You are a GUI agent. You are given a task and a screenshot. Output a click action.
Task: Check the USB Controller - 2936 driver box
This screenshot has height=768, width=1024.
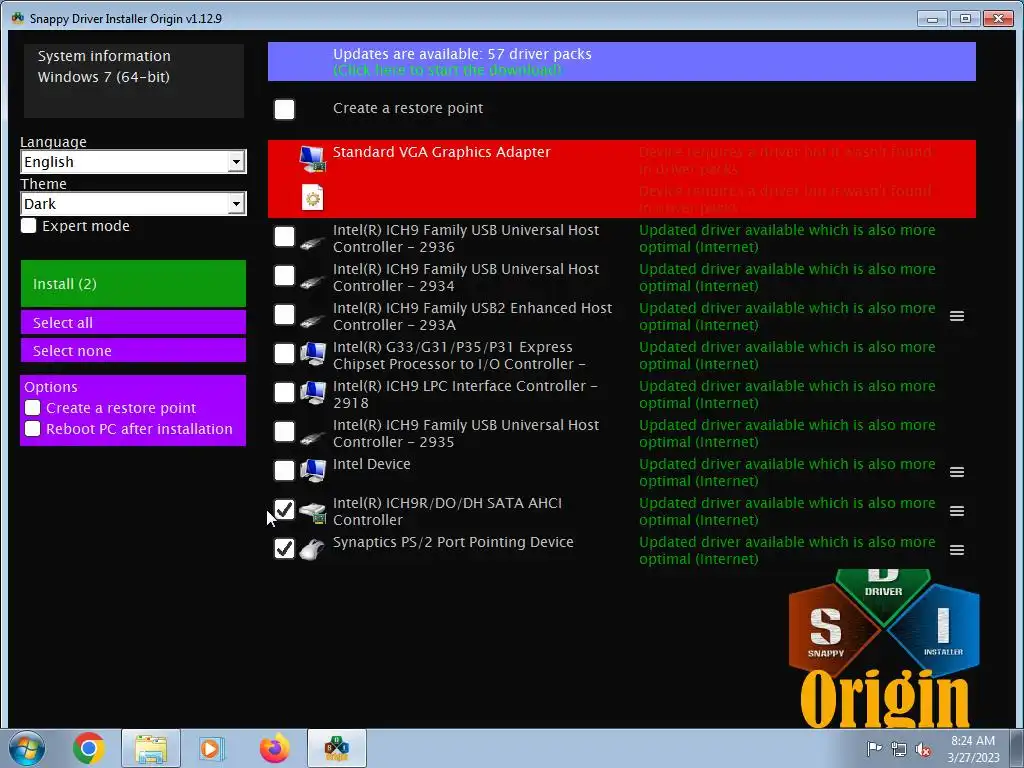pos(284,236)
